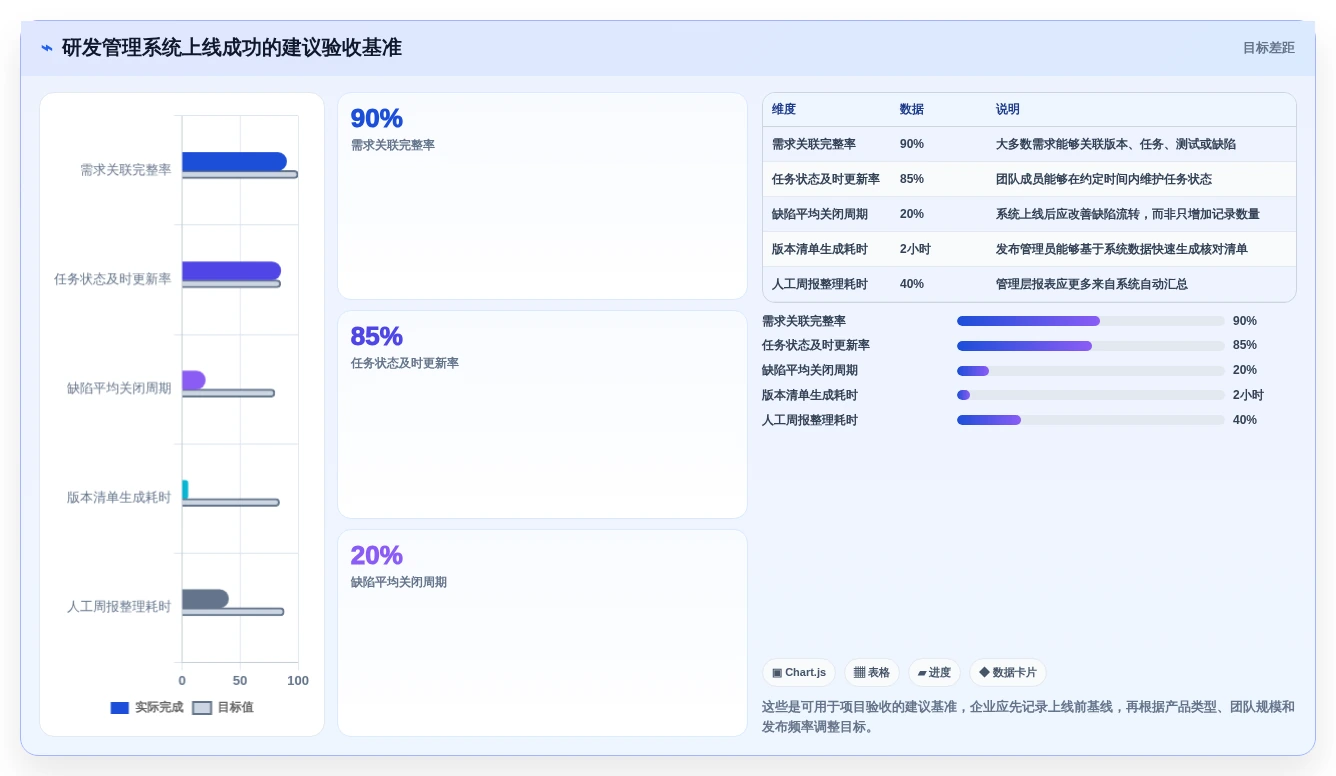Click description 团队成员能够在约定时间内维护任务状态
The image size is (1336, 776).
pyautogui.click(x=1103, y=179)
